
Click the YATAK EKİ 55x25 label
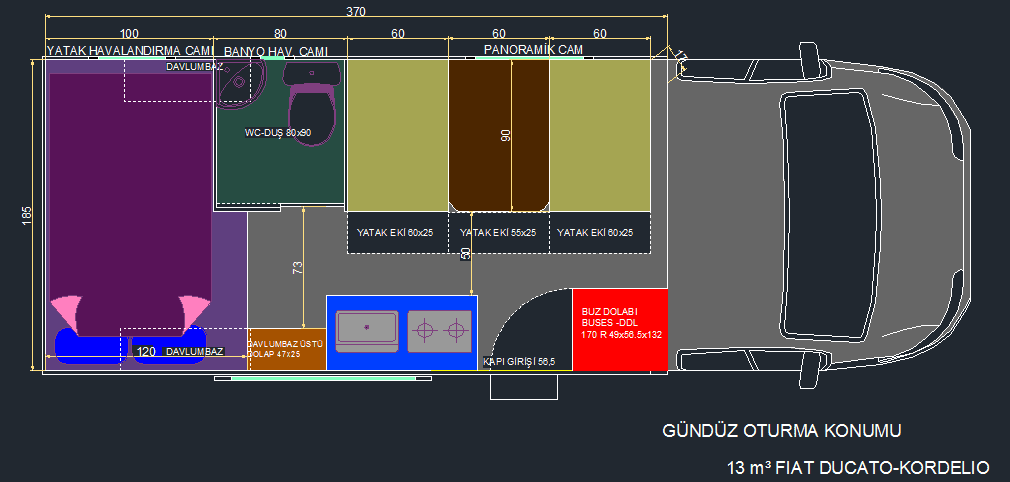tap(498, 232)
